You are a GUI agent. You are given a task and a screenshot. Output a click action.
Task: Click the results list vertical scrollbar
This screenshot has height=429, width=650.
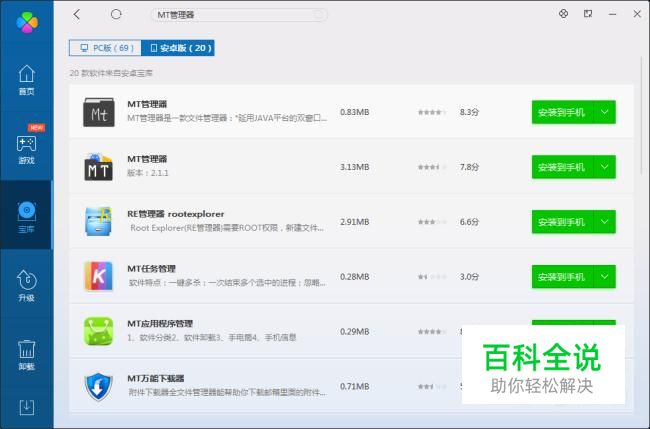point(643,116)
